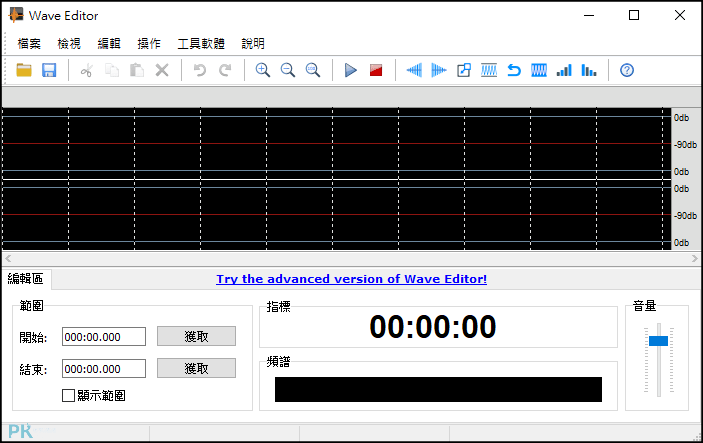
Task: Click the waveform scrollbar right arrow
Action: [694, 258]
